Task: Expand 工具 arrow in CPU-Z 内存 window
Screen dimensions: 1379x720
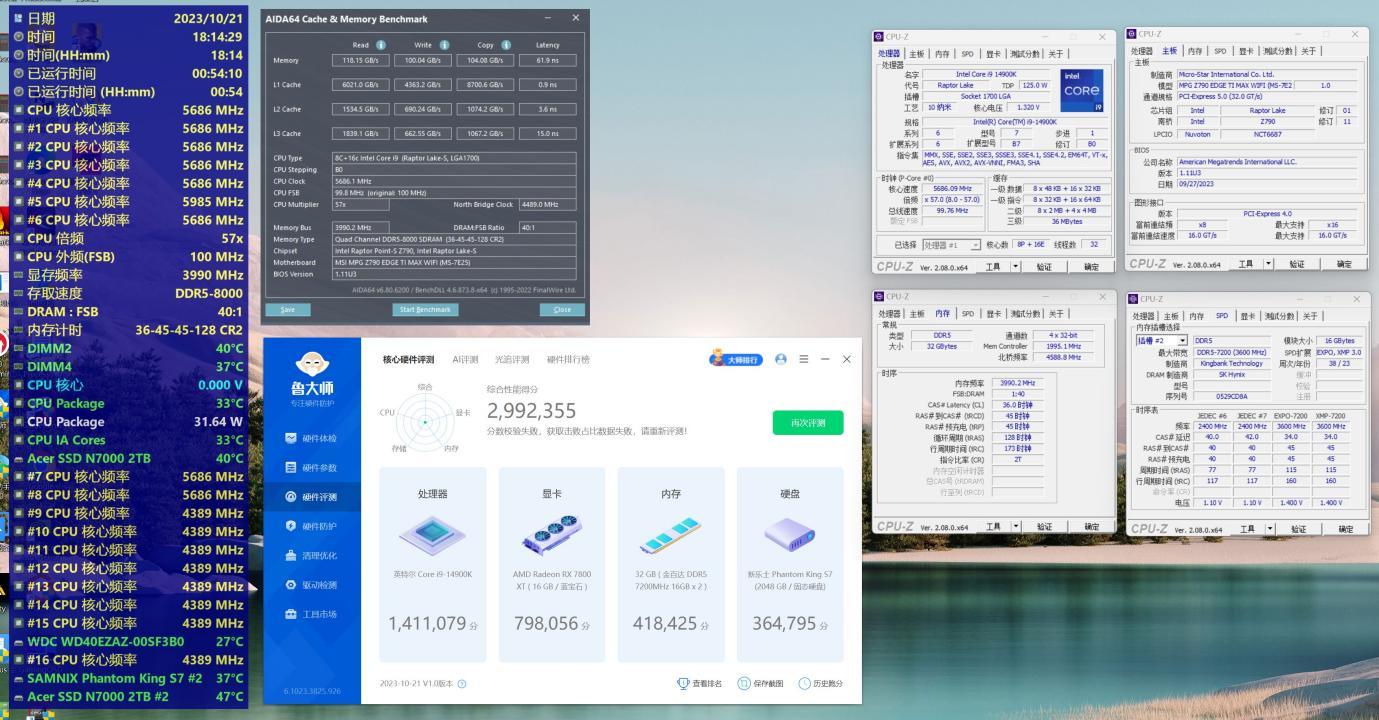Action: point(1014,526)
